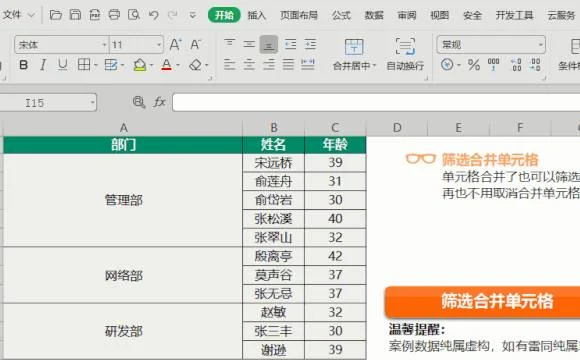The image size is (580, 360).
Task: Decrease font size with the smaller A
Action: (x=195, y=44)
